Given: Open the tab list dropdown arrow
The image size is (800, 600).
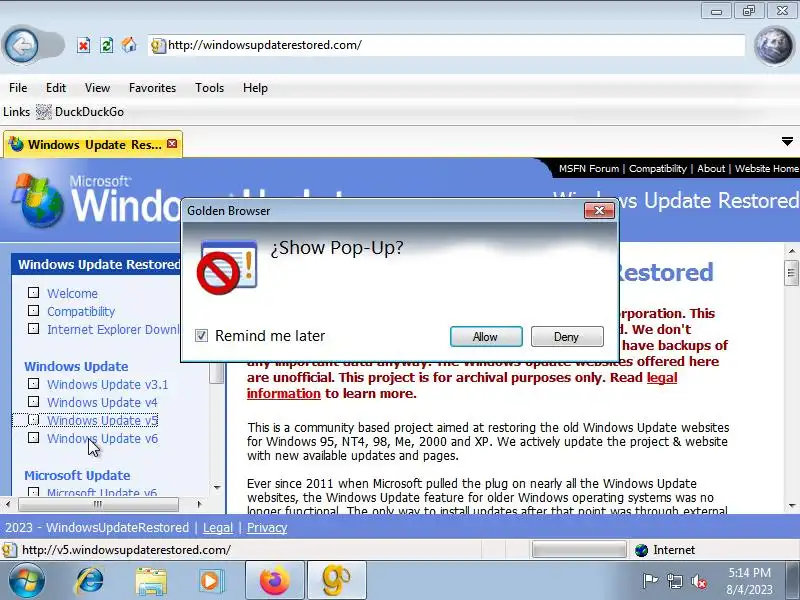Looking at the screenshot, I should (787, 141).
